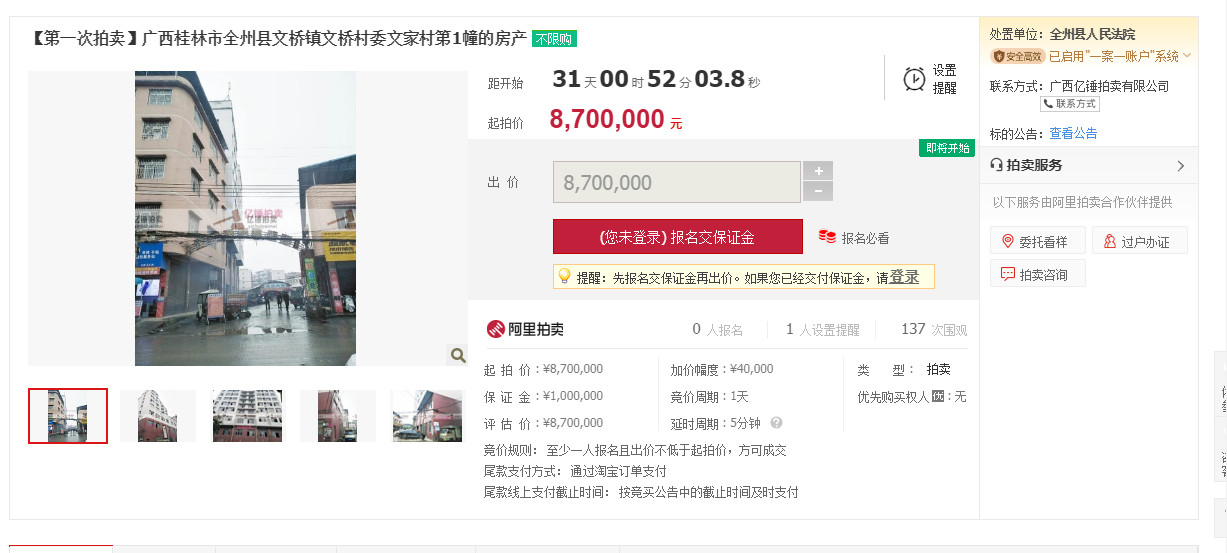Screen dimensions: 1227x553
Task: Expand the 一案一账户 system dropdown arrow
Action: (x=1187, y=56)
